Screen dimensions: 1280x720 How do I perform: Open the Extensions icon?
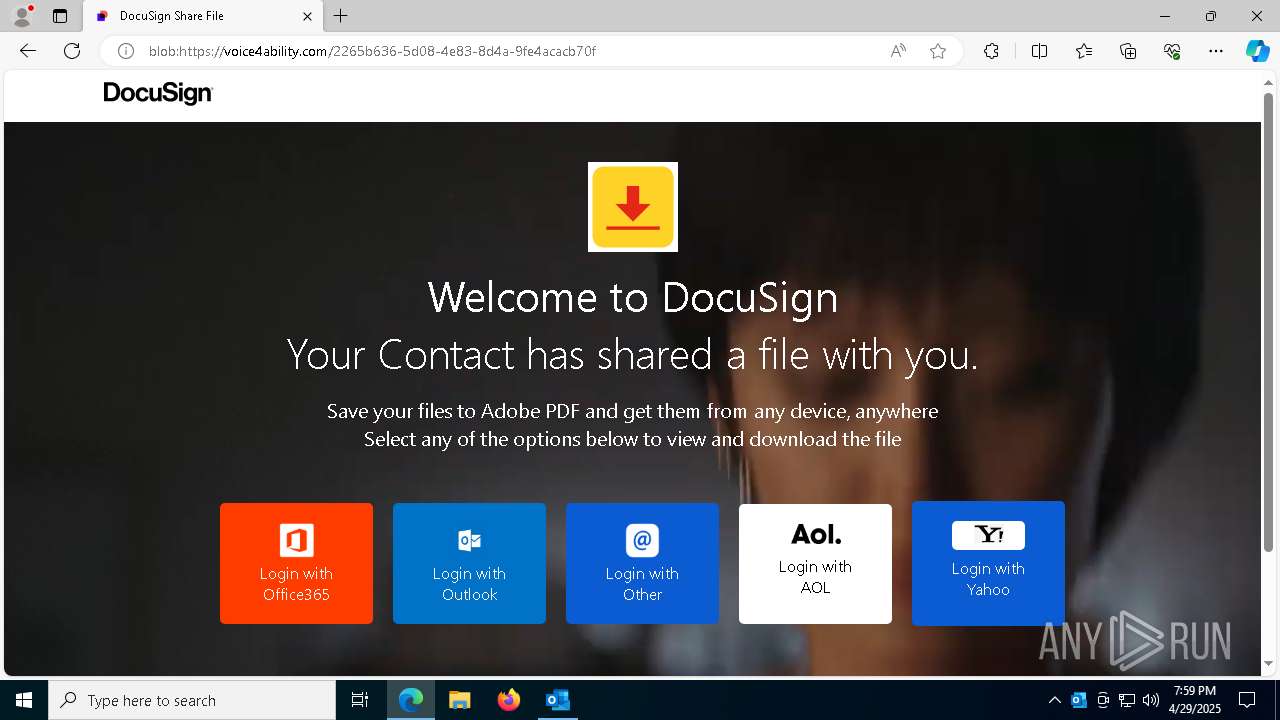pos(991,51)
